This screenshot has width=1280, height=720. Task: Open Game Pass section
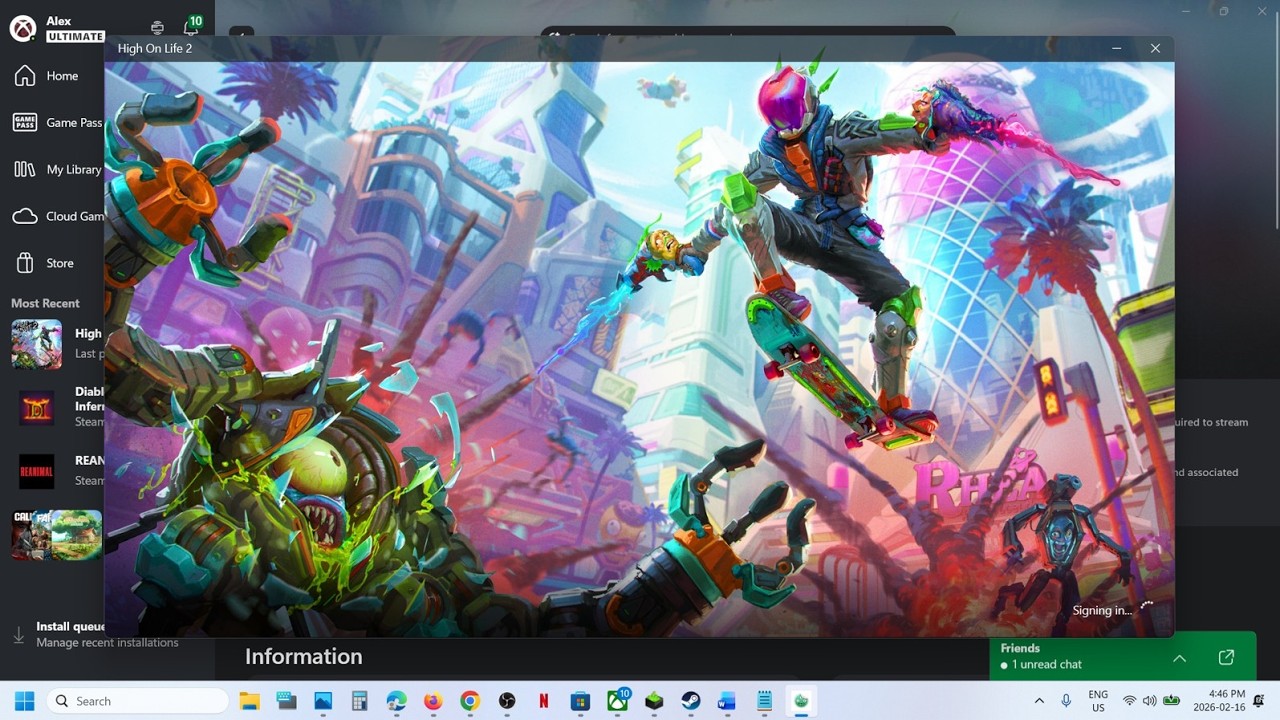(56, 122)
